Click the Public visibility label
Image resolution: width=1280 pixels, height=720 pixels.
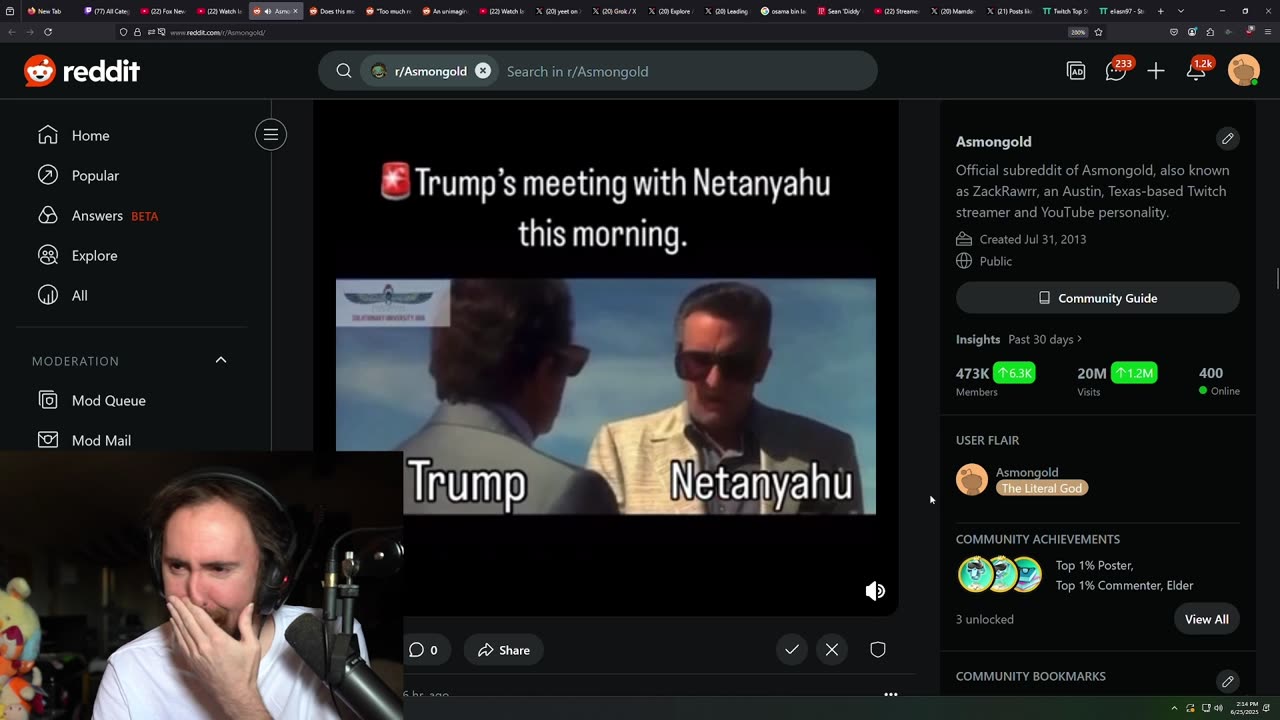point(996,261)
